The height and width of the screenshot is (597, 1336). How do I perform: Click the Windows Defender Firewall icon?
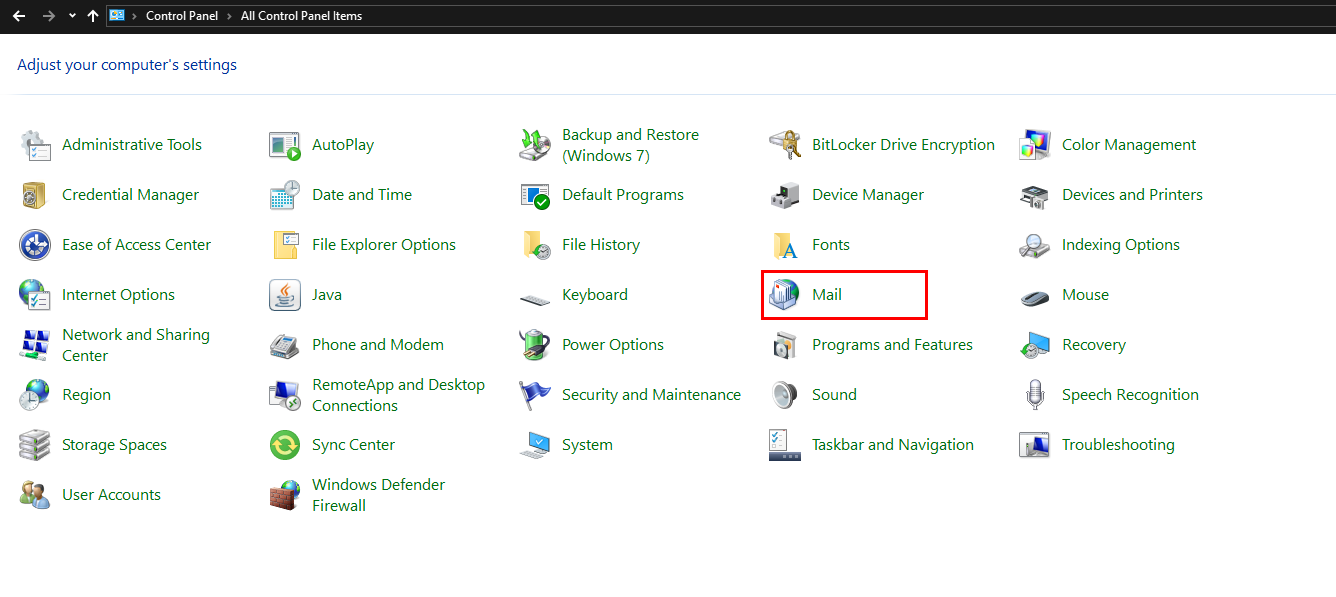click(x=285, y=495)
